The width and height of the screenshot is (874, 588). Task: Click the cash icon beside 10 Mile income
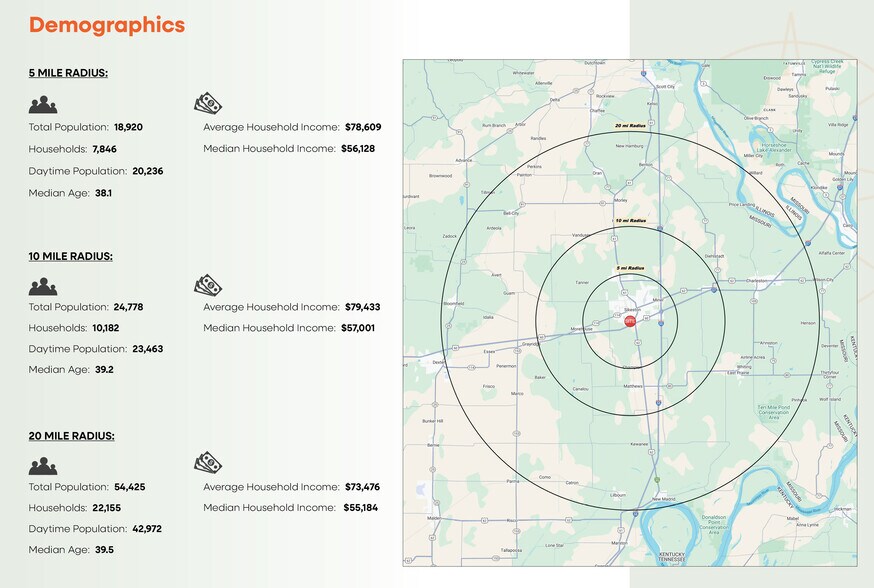point(208,285)
